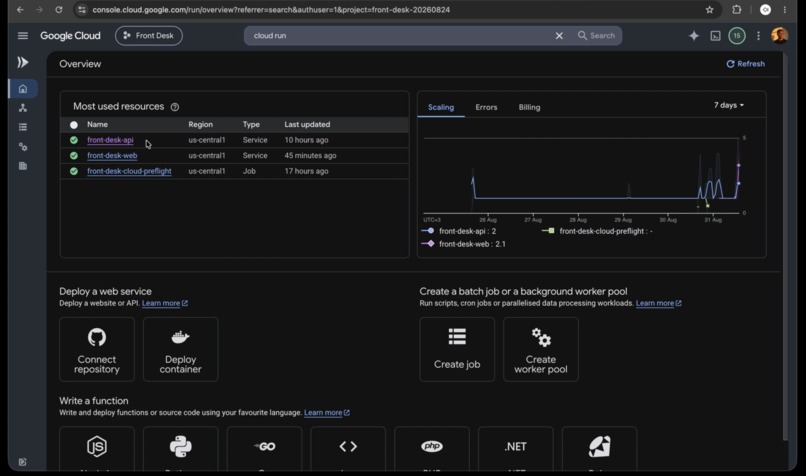This screenshot has width=806, height=476.
Task: Choose the code brackets function card
Action: point(348,449)
